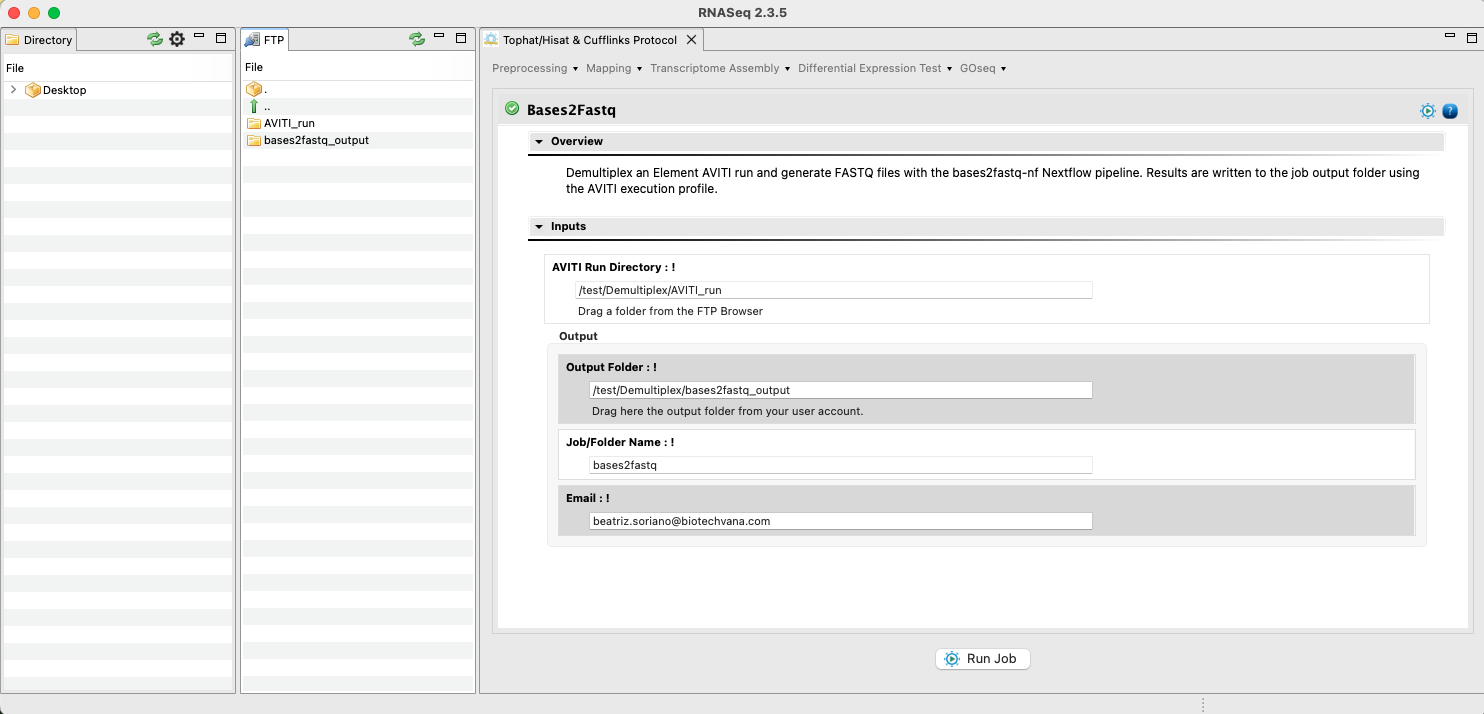Screen dimensions: 1484x714
Task: Expand the Desktop tree node
Action: [13, 90]
